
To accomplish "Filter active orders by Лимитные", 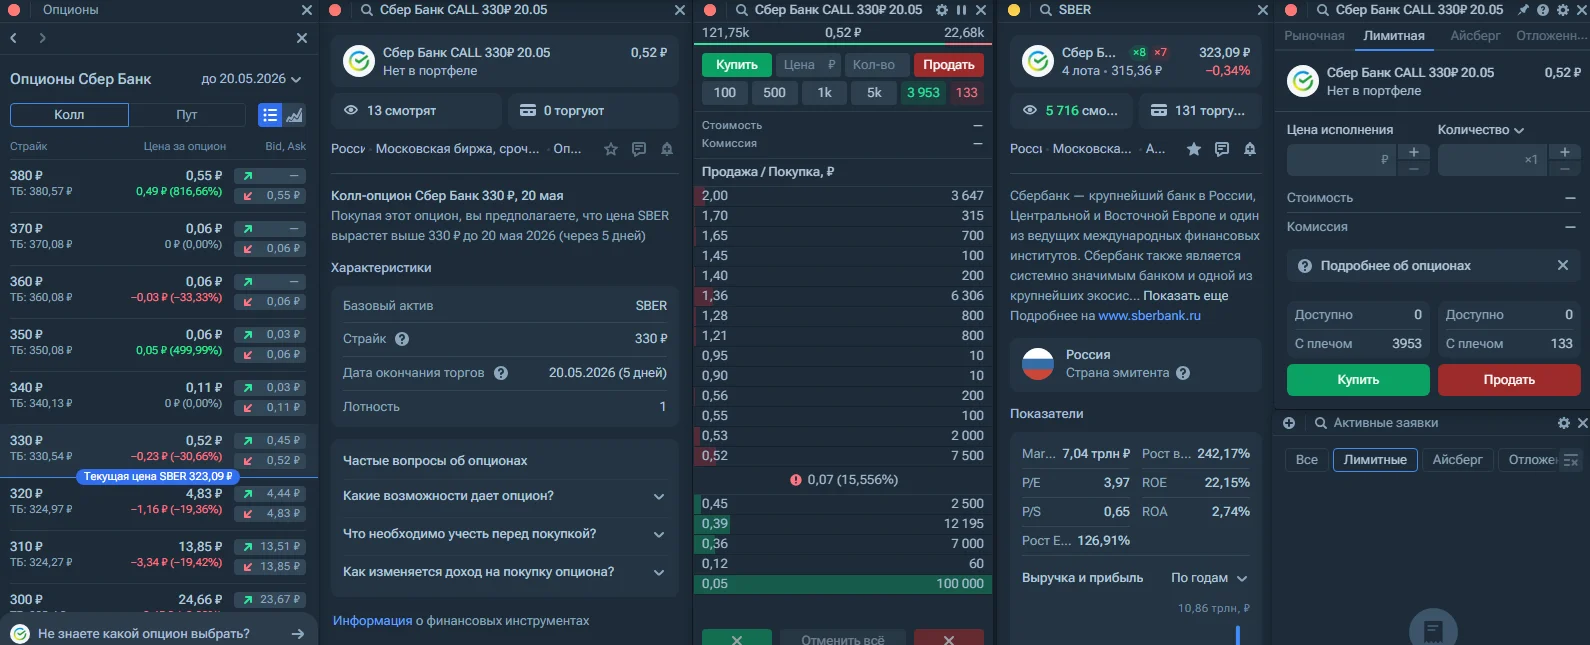I will (x=1375, y=460).
